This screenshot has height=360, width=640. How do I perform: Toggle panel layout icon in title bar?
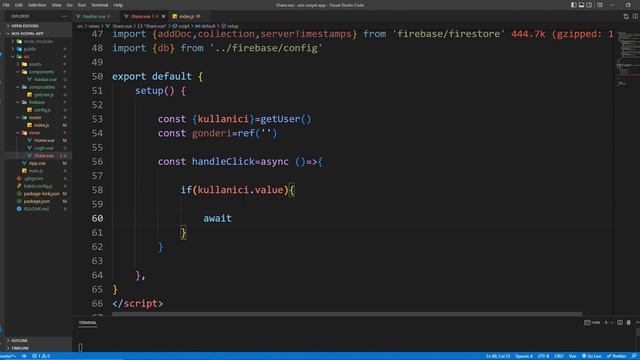pyautogui.click(x=581, y=5)
